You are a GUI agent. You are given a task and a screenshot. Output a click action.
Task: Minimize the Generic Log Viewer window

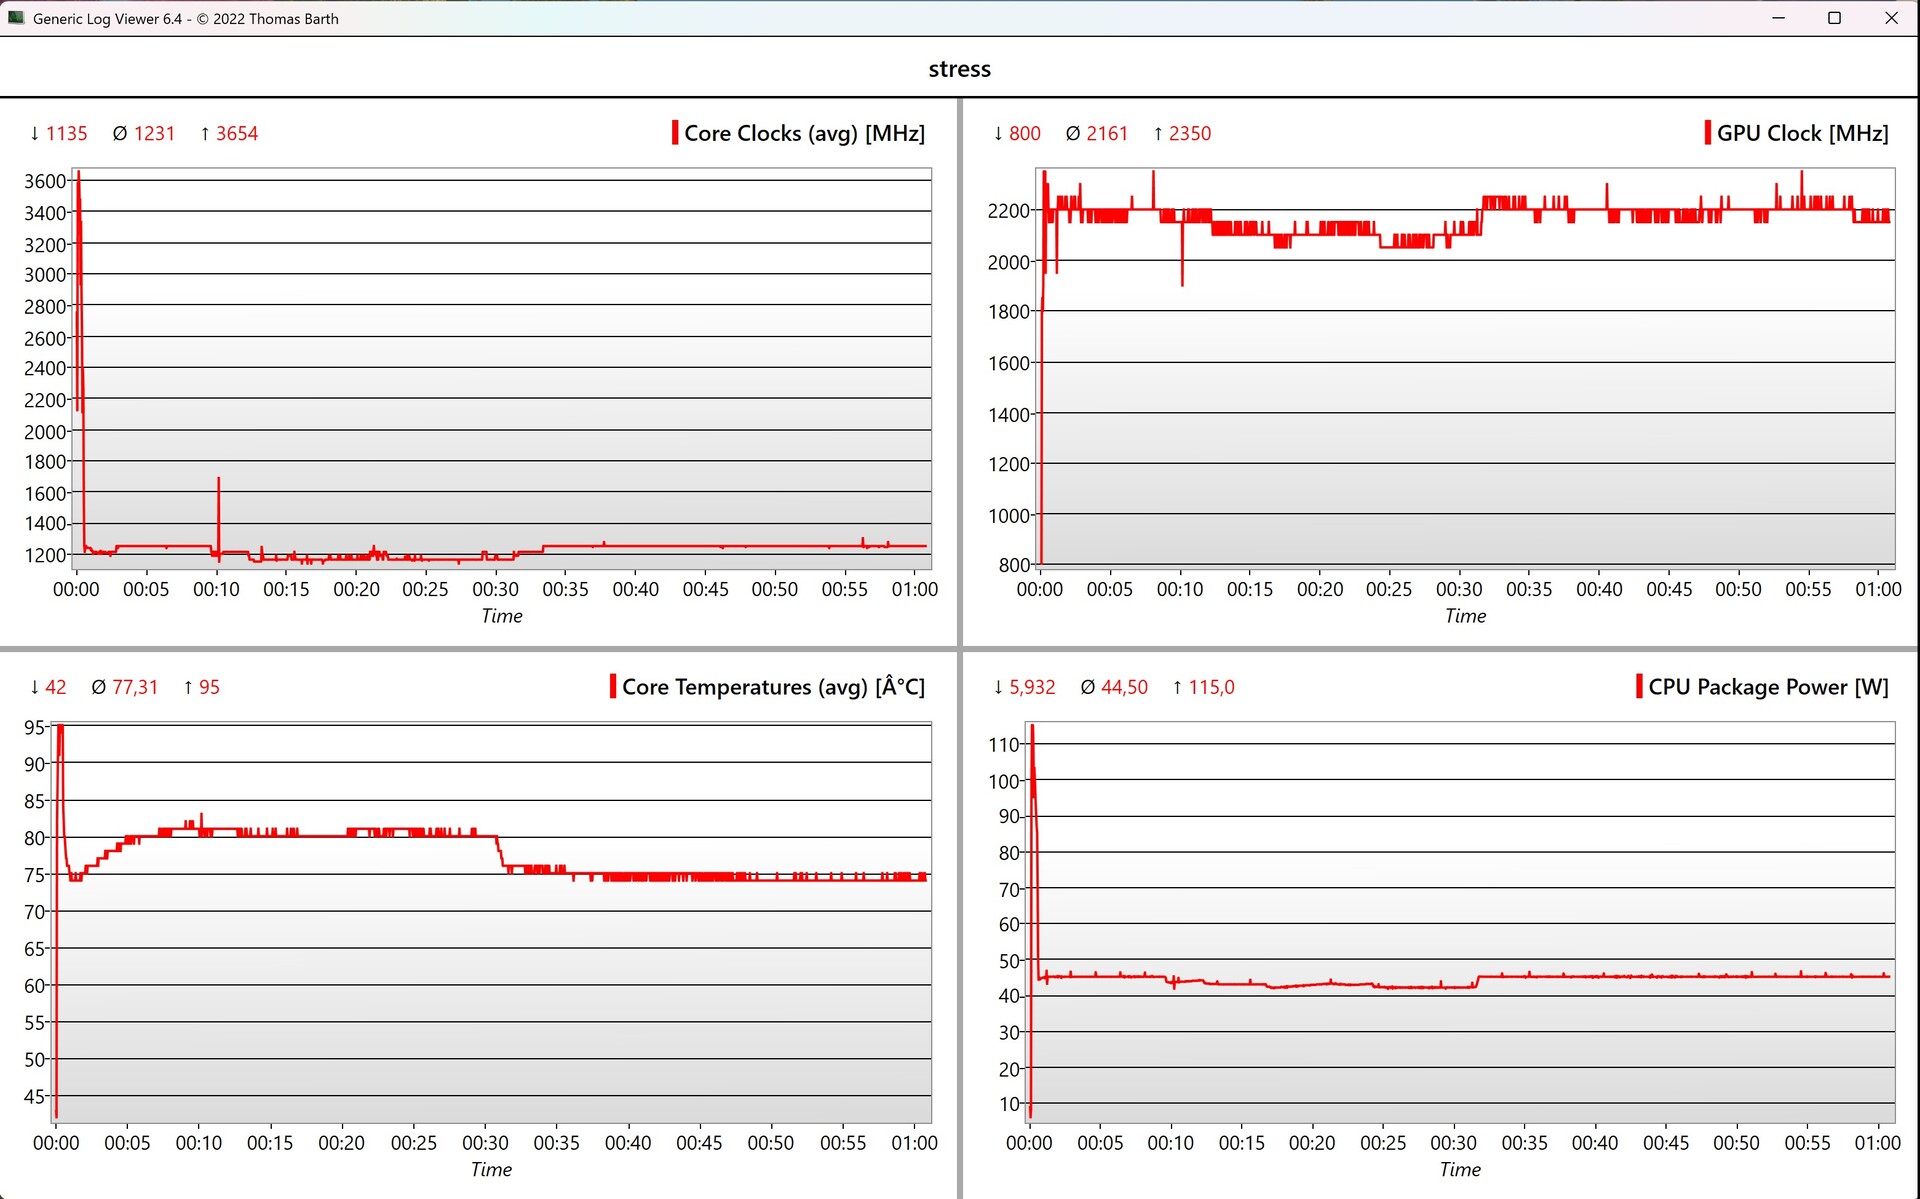coord(1778,18)
